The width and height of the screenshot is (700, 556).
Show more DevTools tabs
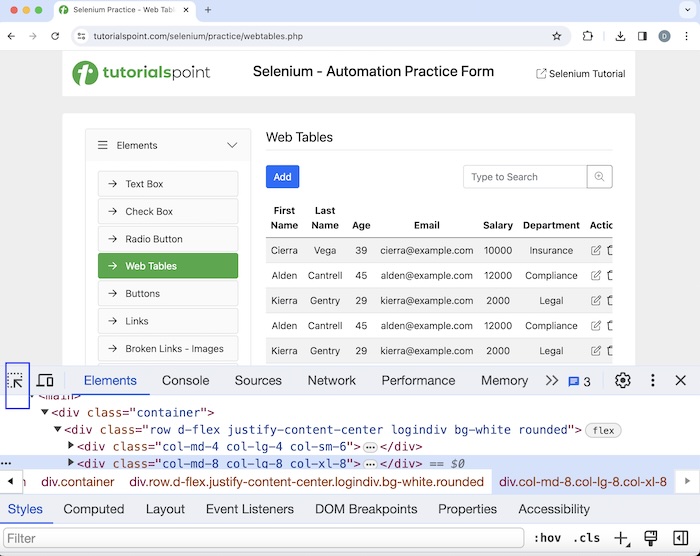552,381
